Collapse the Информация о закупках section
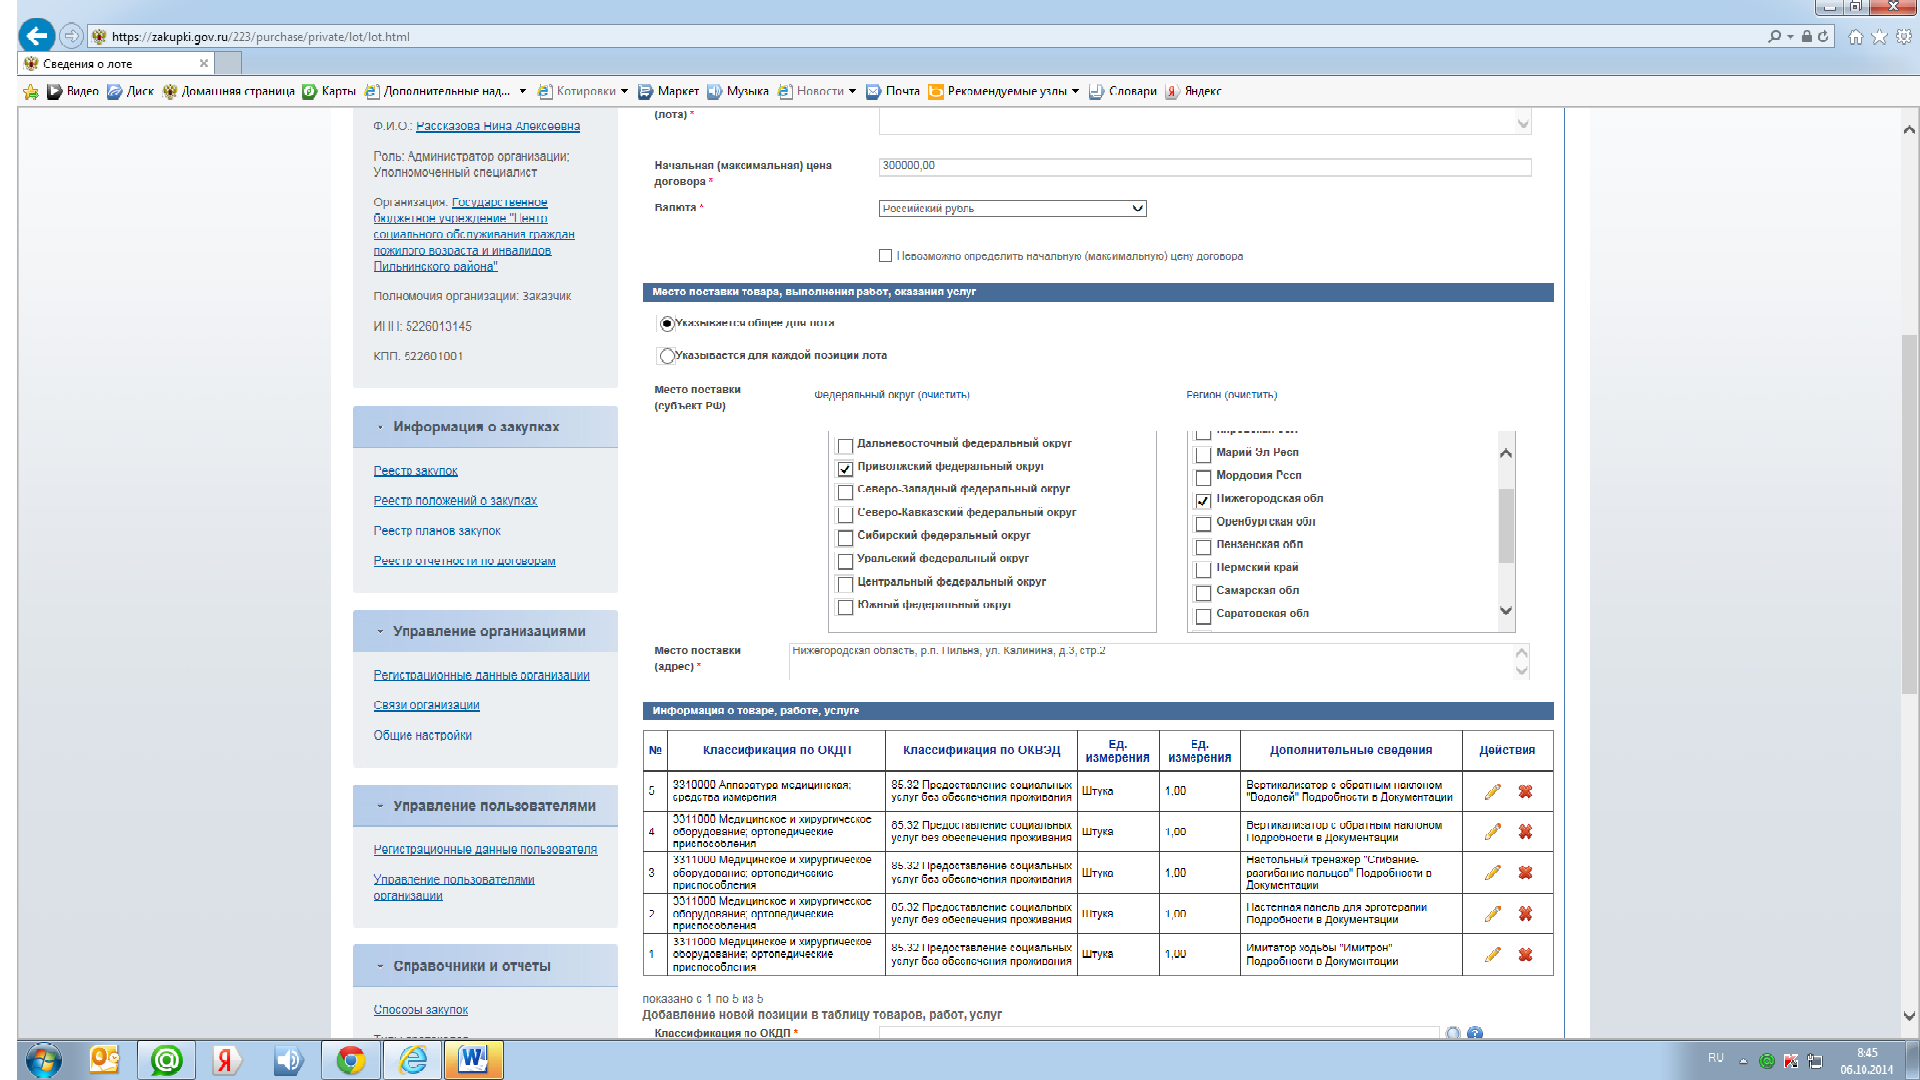 [380, 427]
